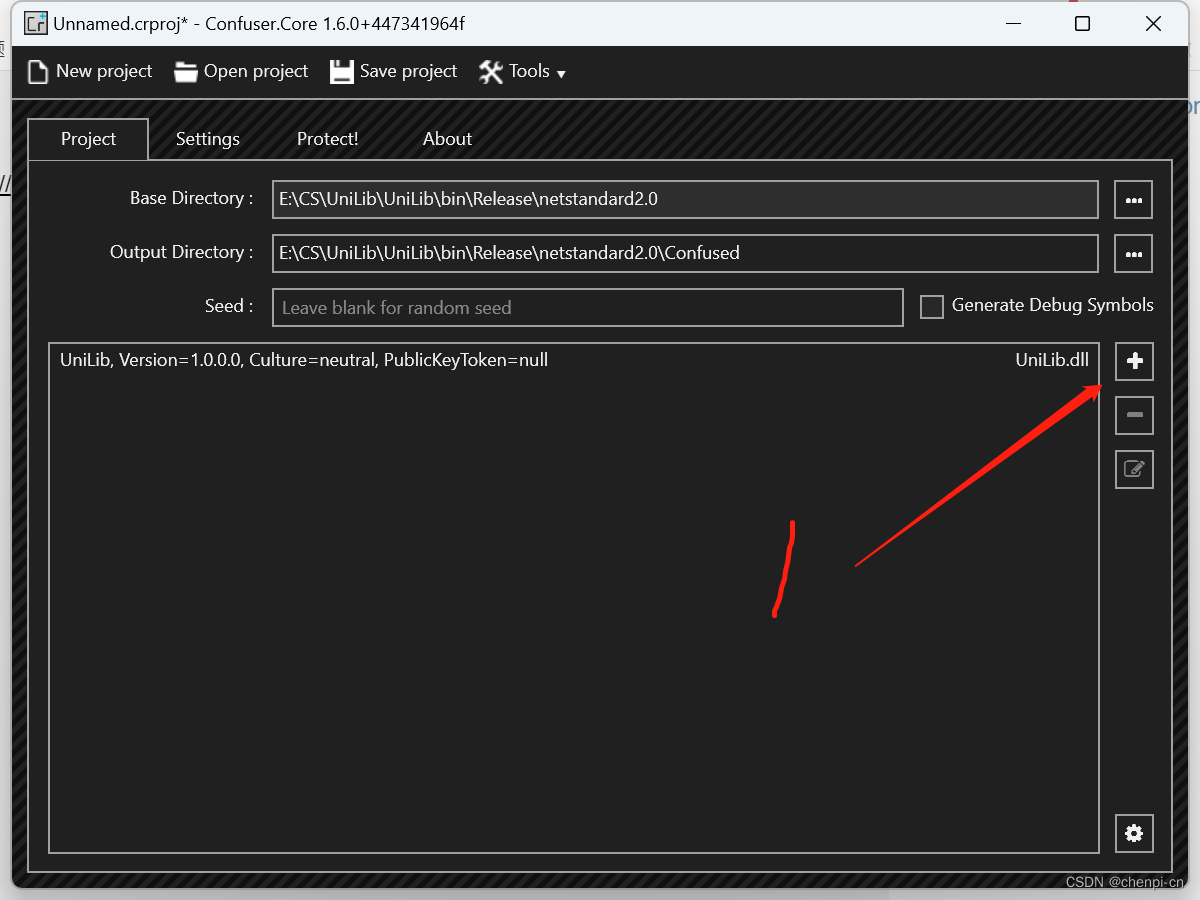This screenshot has width=1200, height=900.
Task: Enable Generate Debug Symbols
Action: click(931, 306)
